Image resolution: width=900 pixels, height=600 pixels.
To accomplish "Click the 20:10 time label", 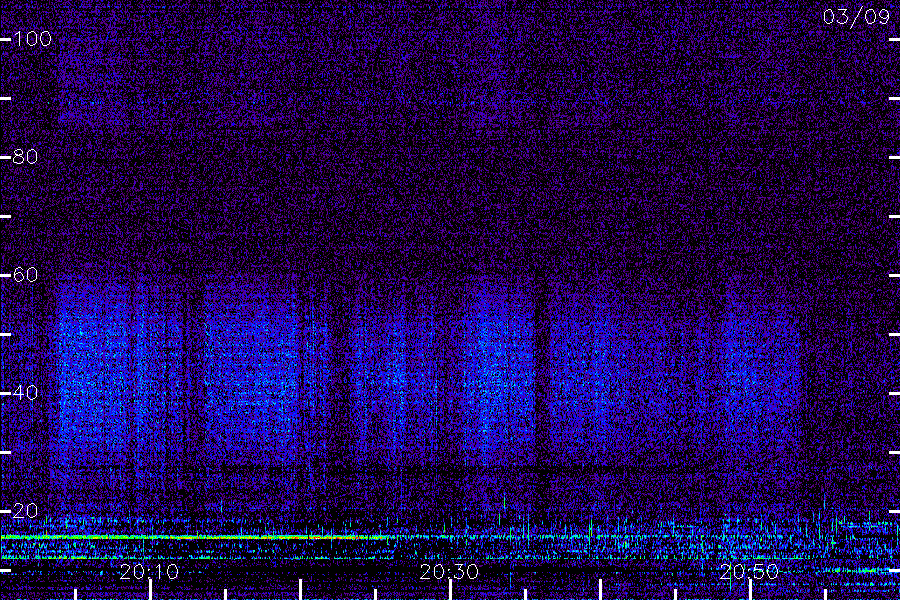I will point(149,572).
